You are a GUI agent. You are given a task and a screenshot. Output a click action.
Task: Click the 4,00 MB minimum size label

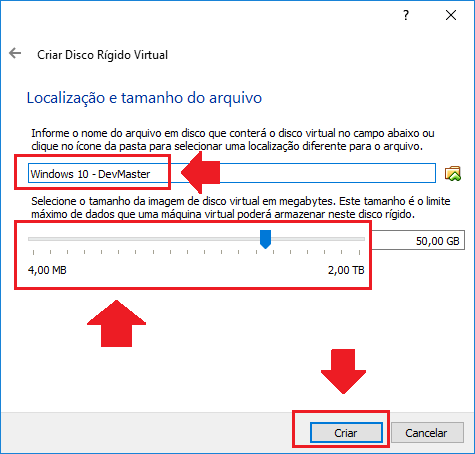47,270
